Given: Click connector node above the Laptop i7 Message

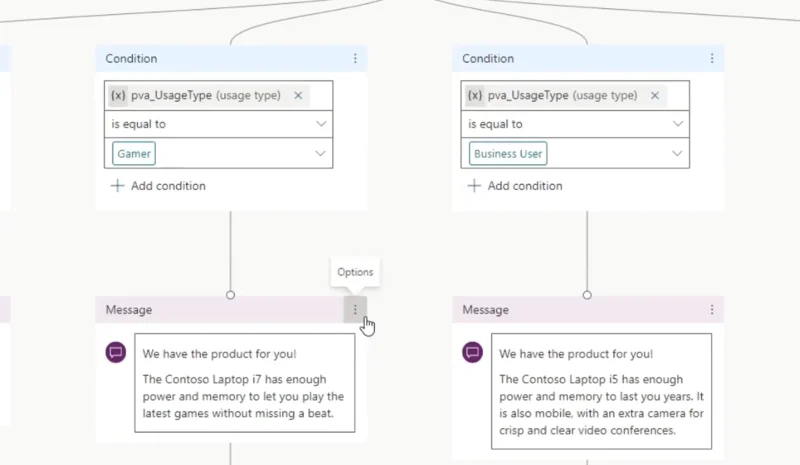Looking at the screenshot, I should click(x=231, y=295).
